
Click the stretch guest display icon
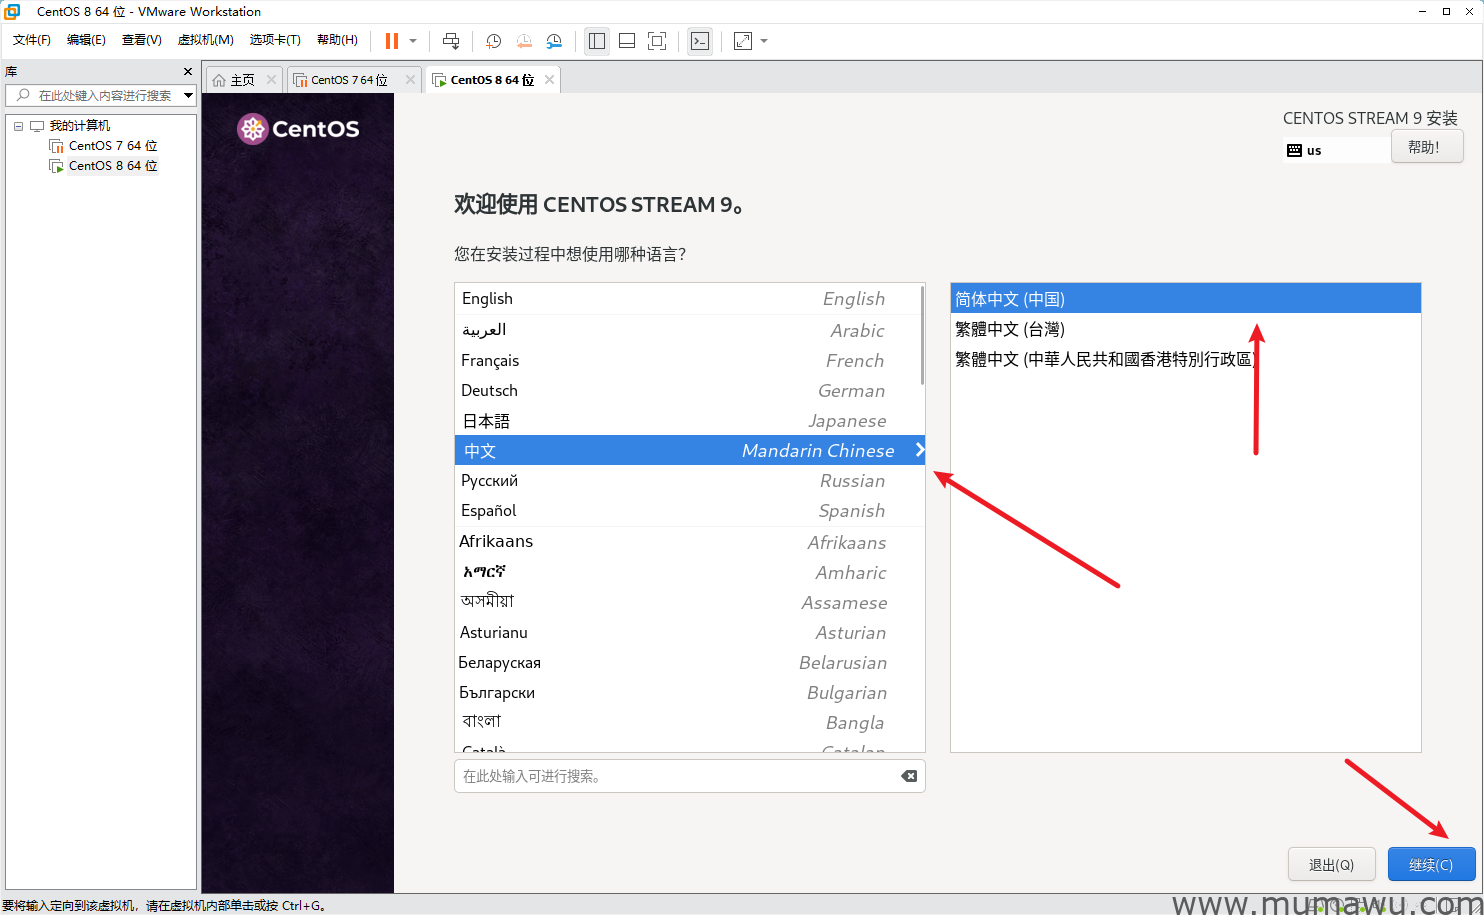(743, 41)
